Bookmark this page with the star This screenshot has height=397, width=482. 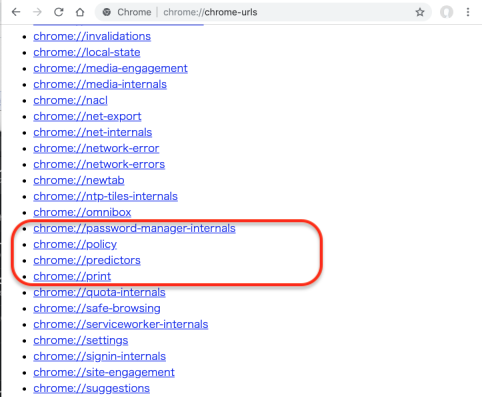420,12
